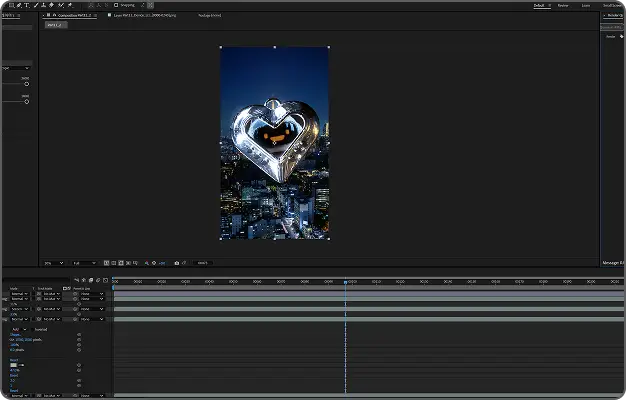Open the top layer's Track Matte dropdown
Screen dimensions: 626x400
point(52,294)
